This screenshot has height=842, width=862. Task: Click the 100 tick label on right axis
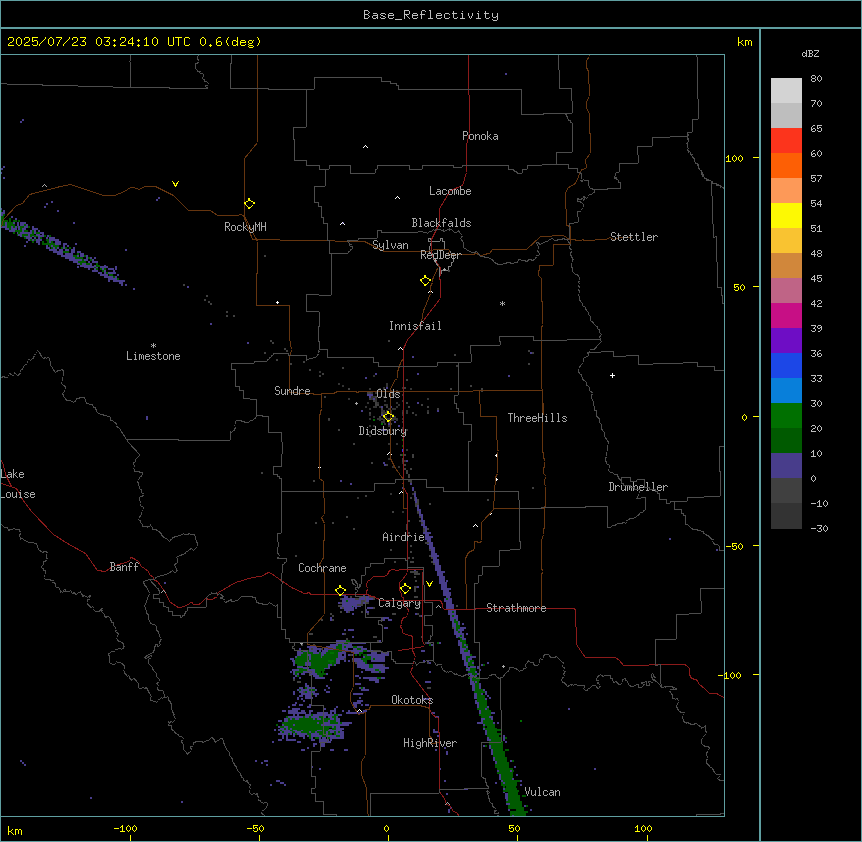(734, 158)
